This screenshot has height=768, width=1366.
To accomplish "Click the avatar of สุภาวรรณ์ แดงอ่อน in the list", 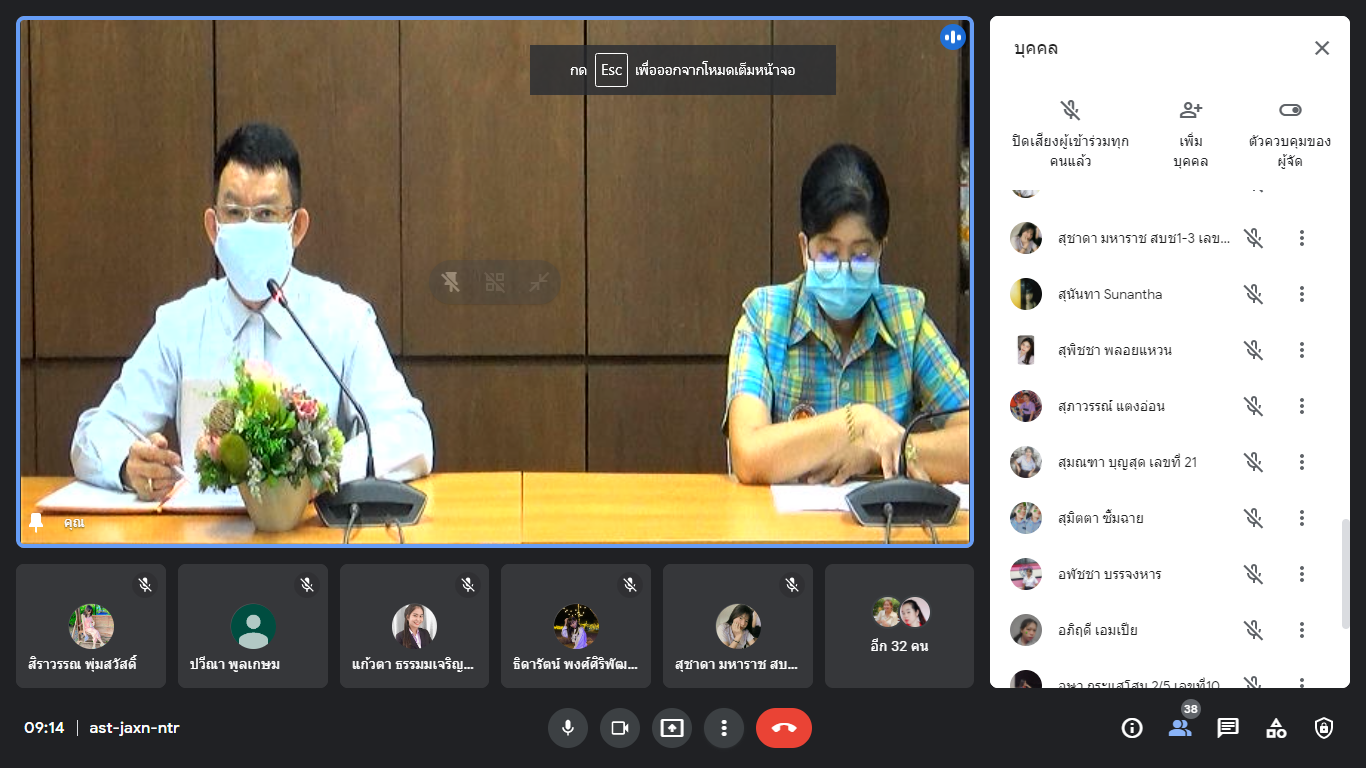I will click(1026, 406).
